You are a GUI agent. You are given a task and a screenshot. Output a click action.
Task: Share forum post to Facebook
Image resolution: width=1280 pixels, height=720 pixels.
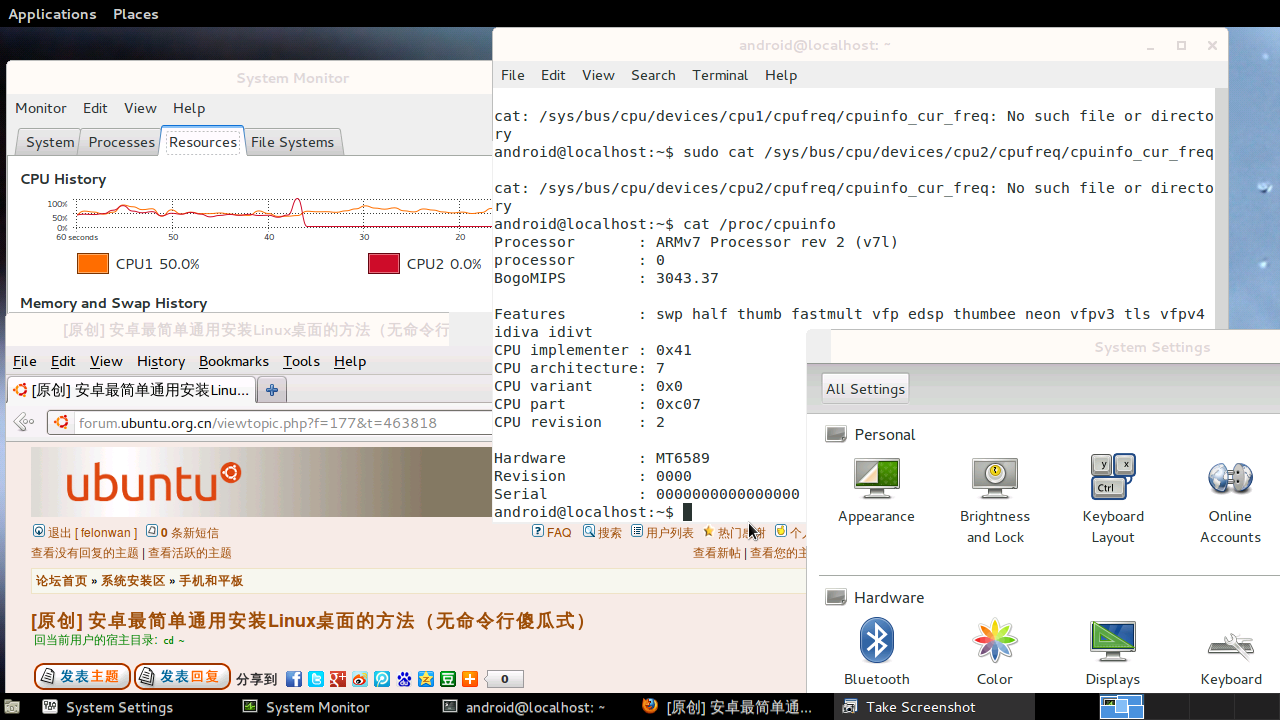pos(294,679)
